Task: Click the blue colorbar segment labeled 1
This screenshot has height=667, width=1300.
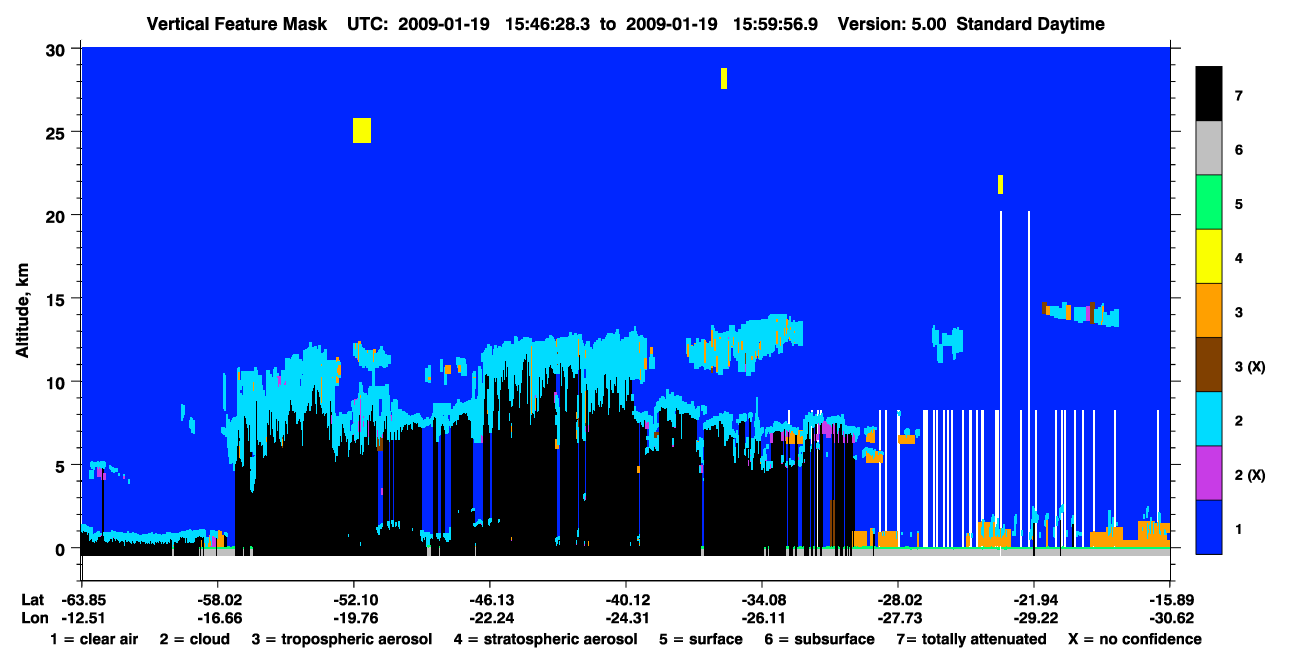Action: pyautogui.click(x=1209, y=527)
